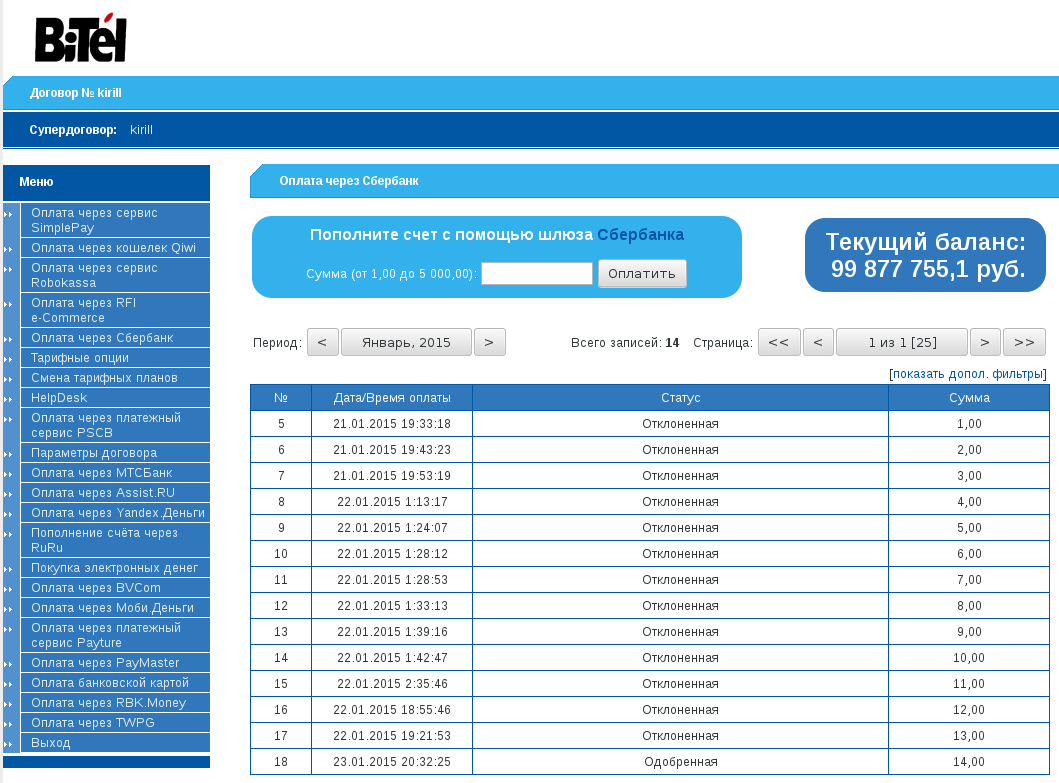Viewport: 1059px width, 783px height.
Task: Open the Сбербанка gateway link
Action: click(x=640, y=235)
